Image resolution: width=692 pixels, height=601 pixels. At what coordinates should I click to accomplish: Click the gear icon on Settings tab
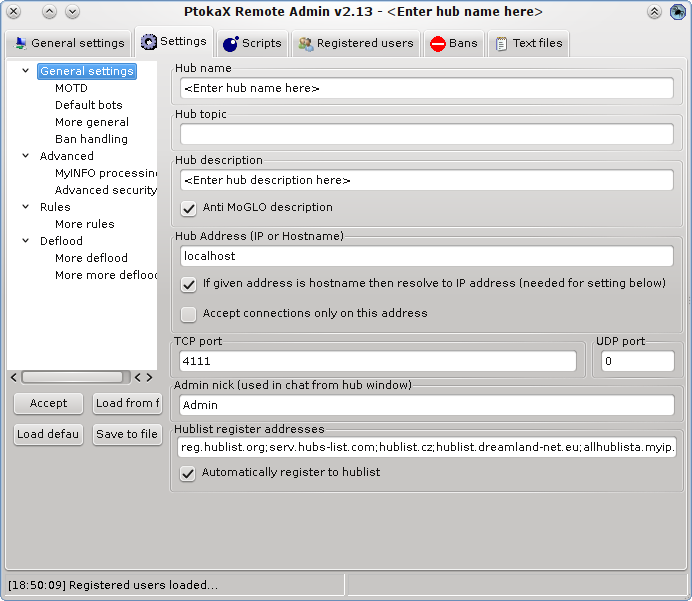[x=149, y=42]
